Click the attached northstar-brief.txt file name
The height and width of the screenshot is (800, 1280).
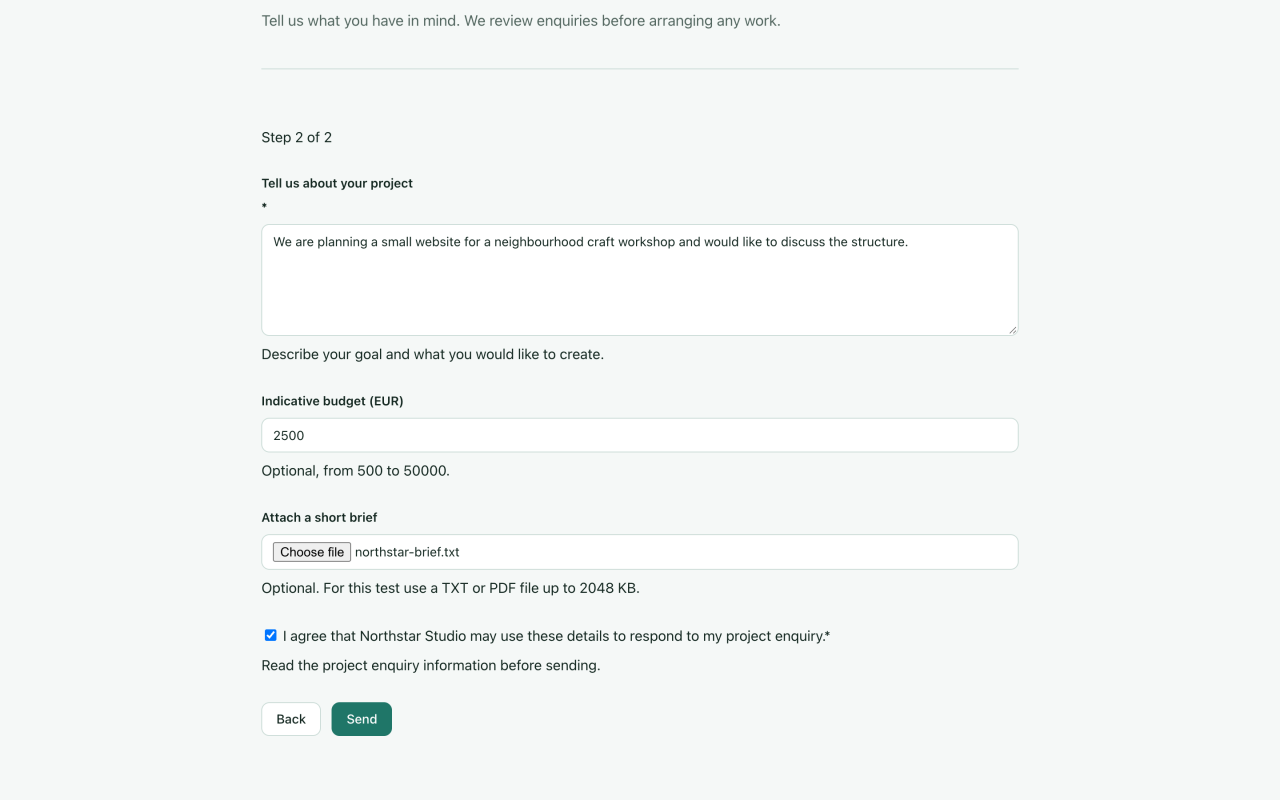(x=407, y=552)
